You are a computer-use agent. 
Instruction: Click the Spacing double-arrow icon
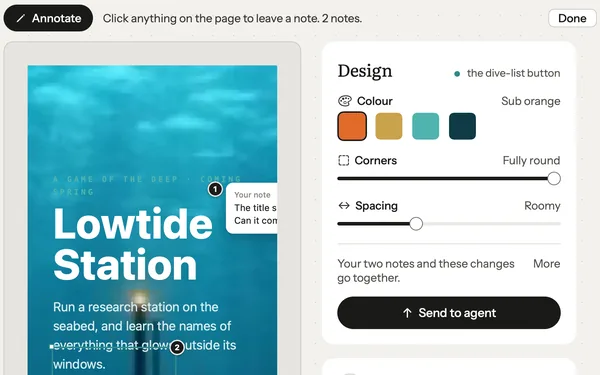[x=344, y=206]
